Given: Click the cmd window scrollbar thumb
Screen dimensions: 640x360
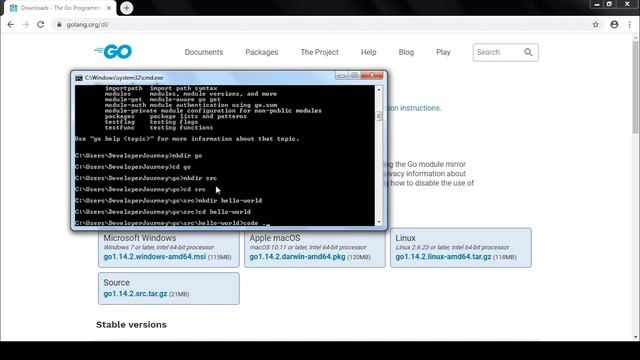Looking at the screenshot, I should point(379,116).
